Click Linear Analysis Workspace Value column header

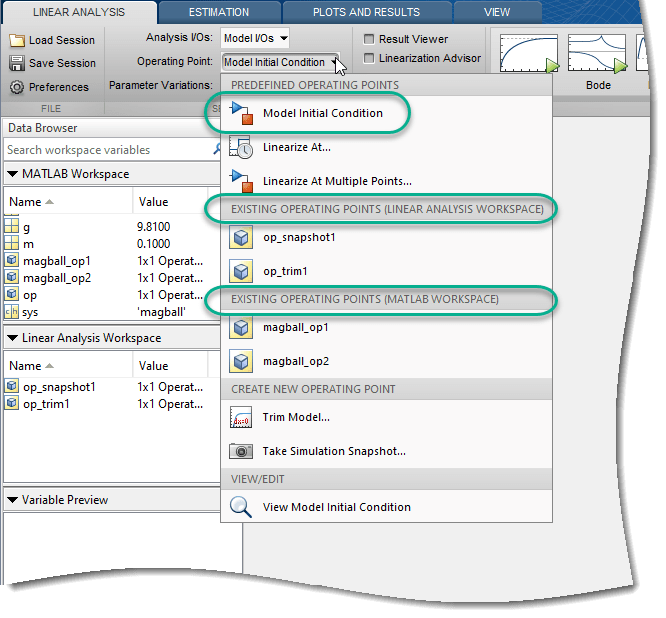coord(170,366)
